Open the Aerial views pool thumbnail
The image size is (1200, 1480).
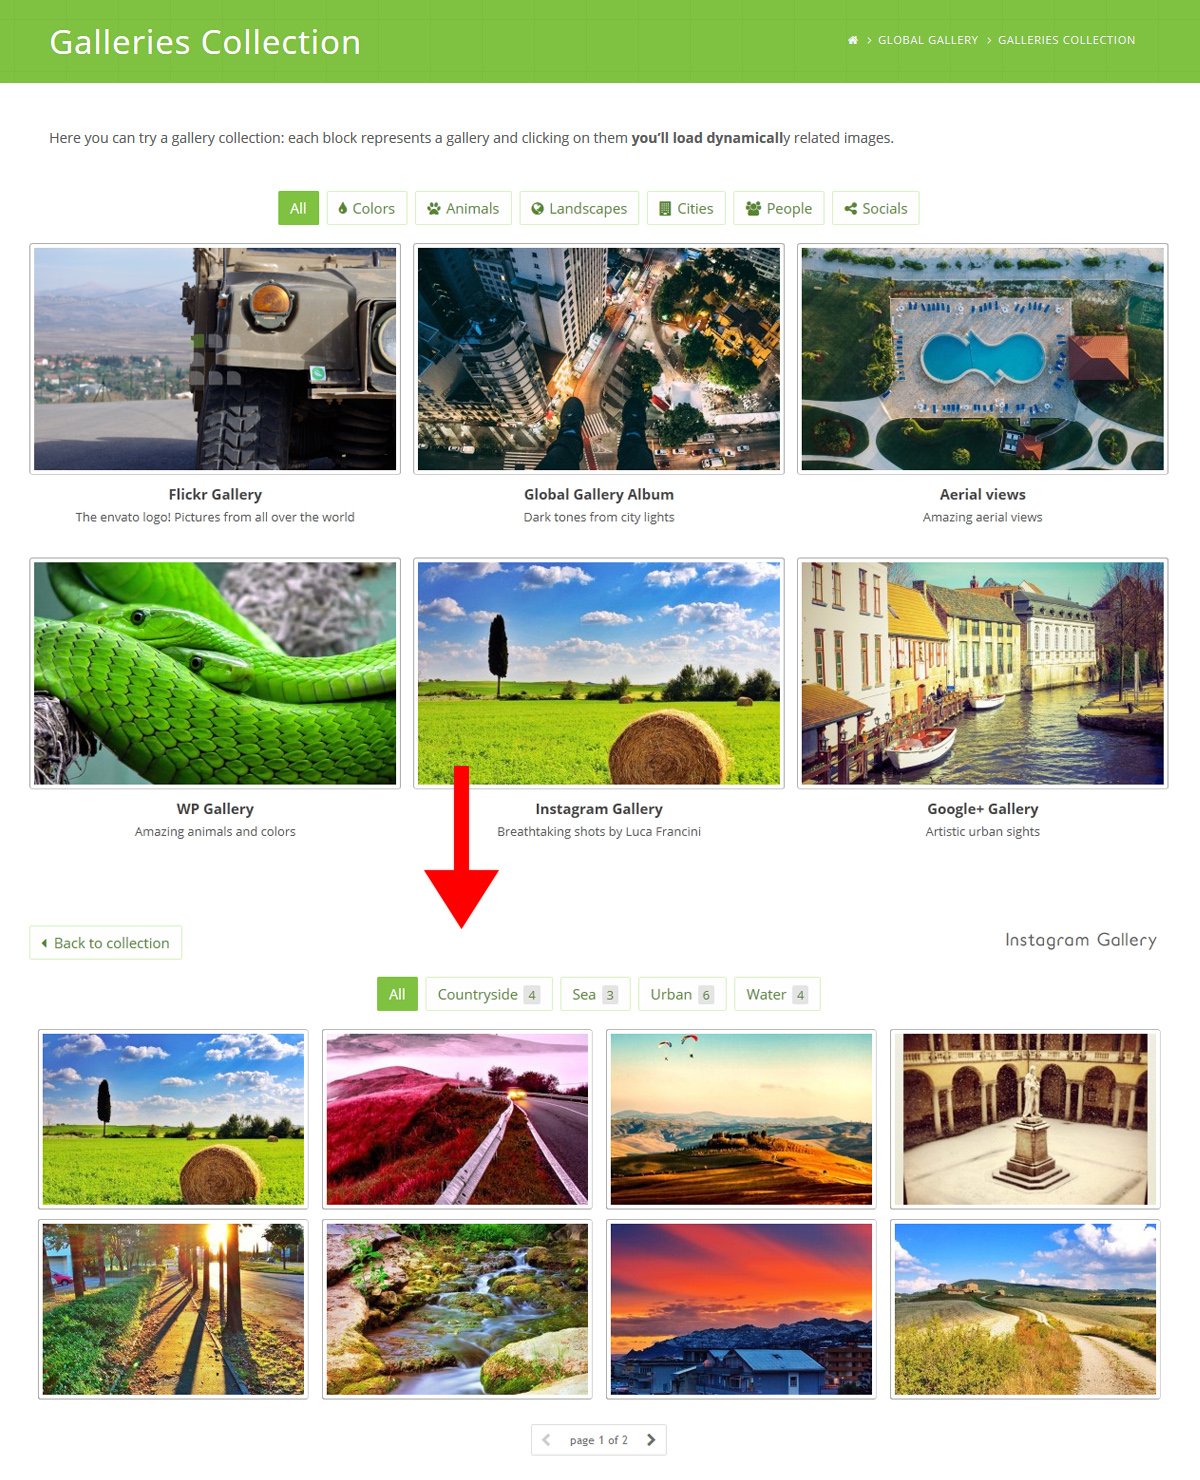(983, 359)
